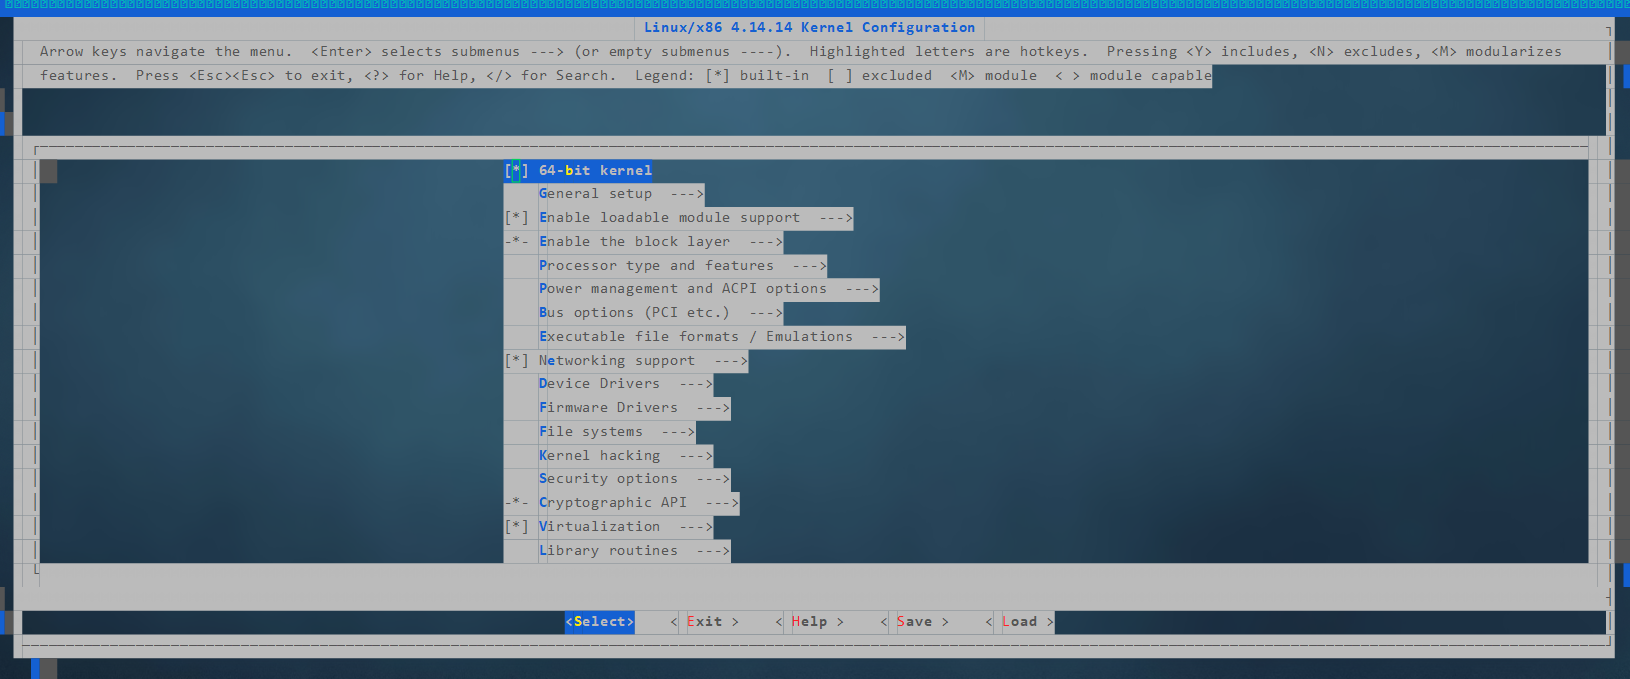Click the '<M> module' legend text

coord(993,76)
